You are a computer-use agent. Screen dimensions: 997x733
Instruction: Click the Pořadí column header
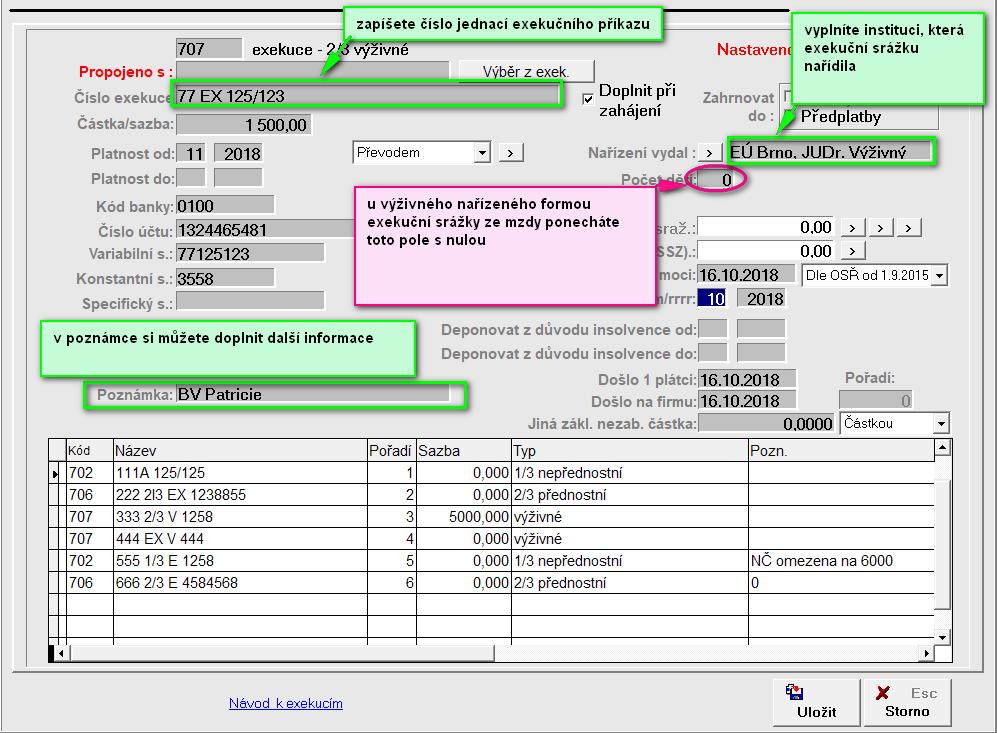tap(392, 451)
